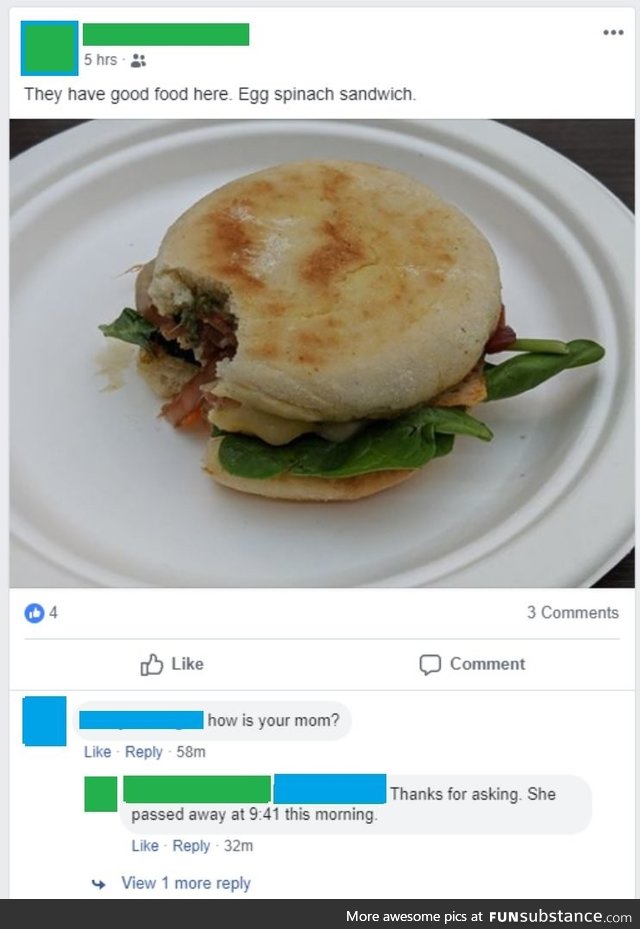Open the three-dot post options menu
Screen dimensions: 640x929
613,32
